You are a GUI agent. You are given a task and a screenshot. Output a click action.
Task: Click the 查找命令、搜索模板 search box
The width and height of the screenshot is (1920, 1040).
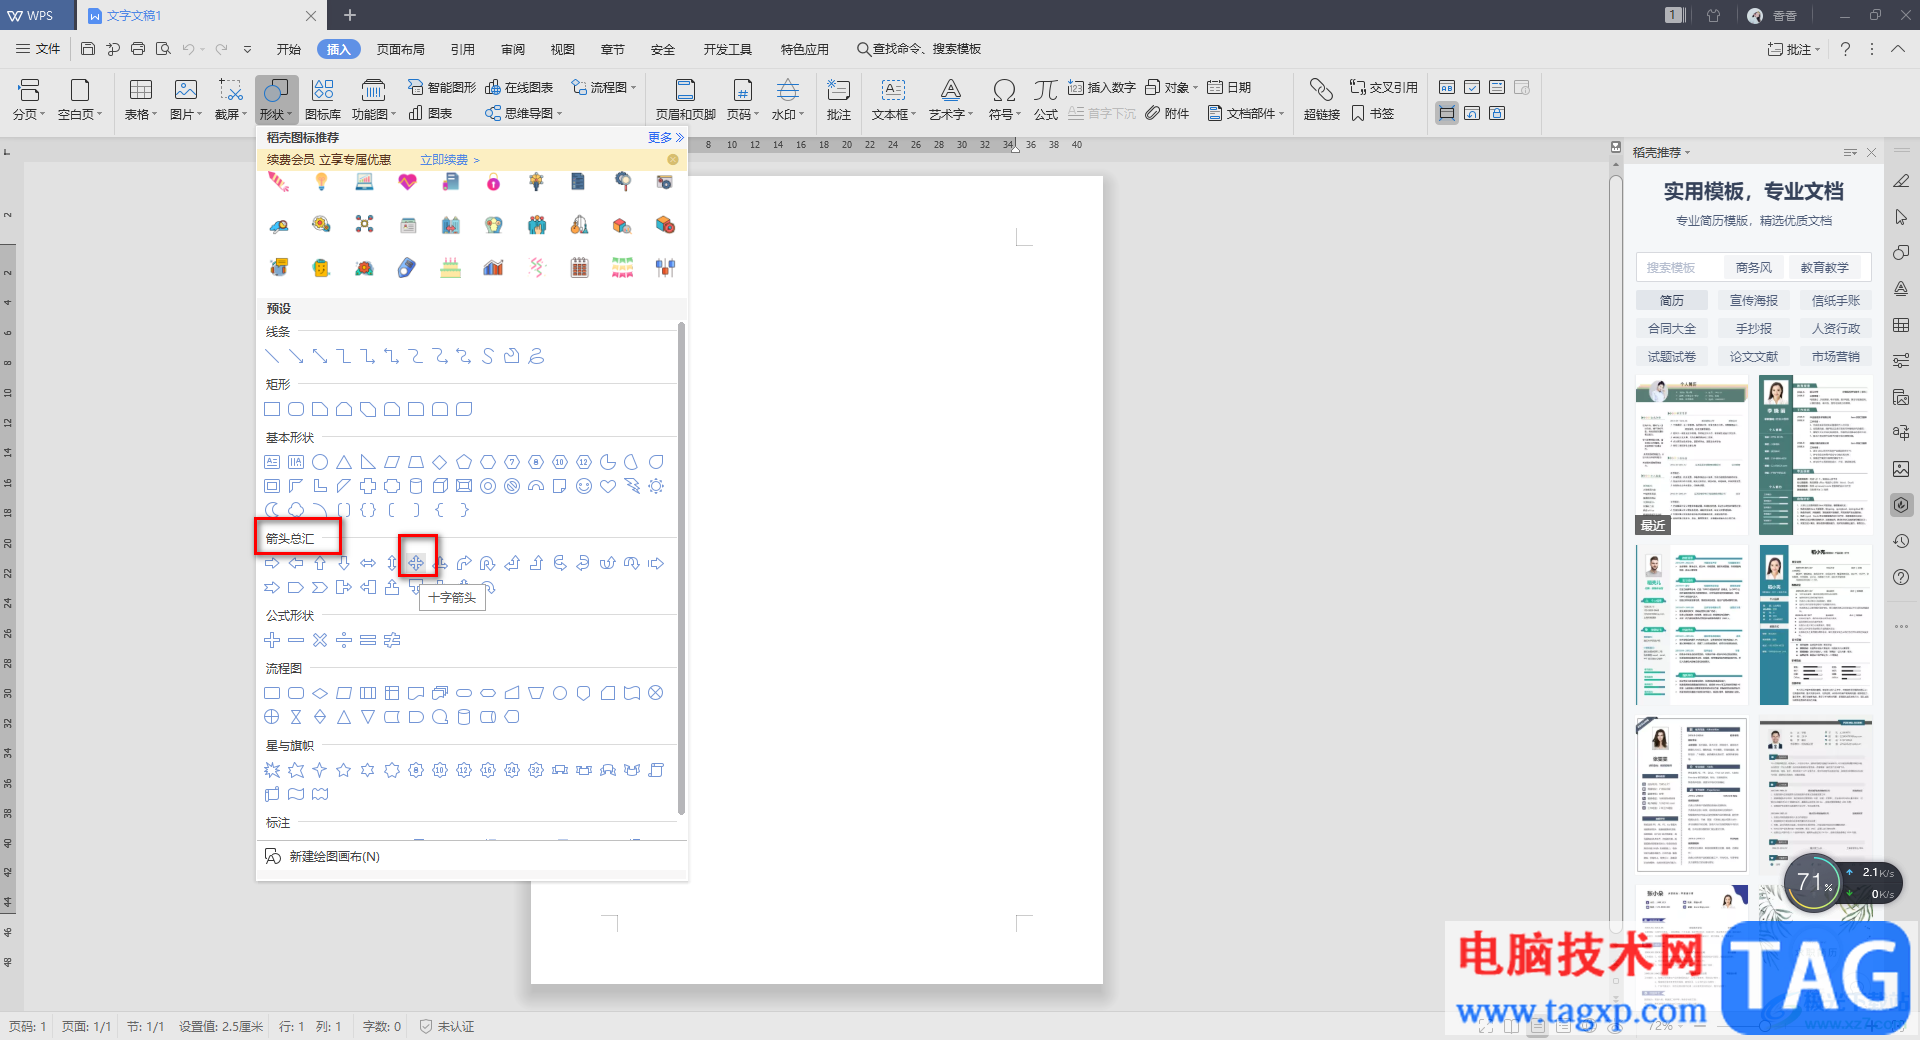pyautogui.click(x=919, y=49)
